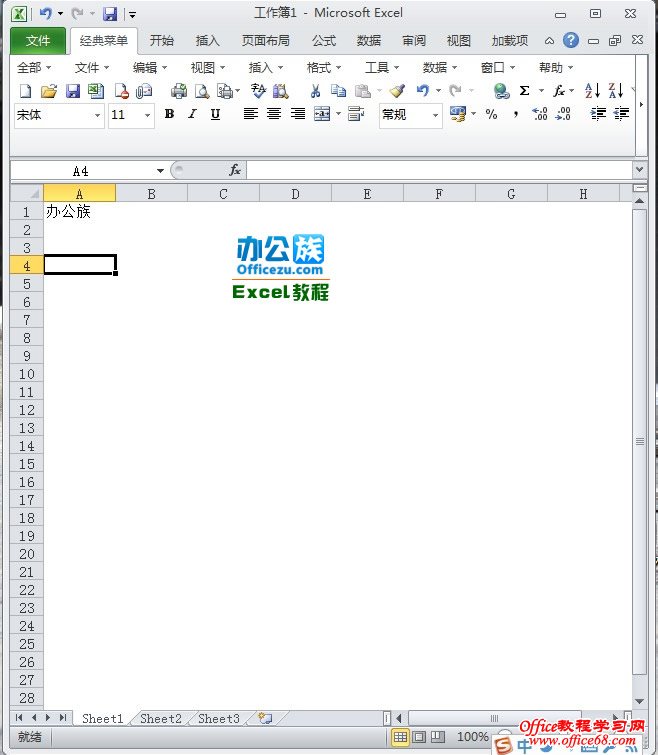Select row 10 header

coord(26,374)
